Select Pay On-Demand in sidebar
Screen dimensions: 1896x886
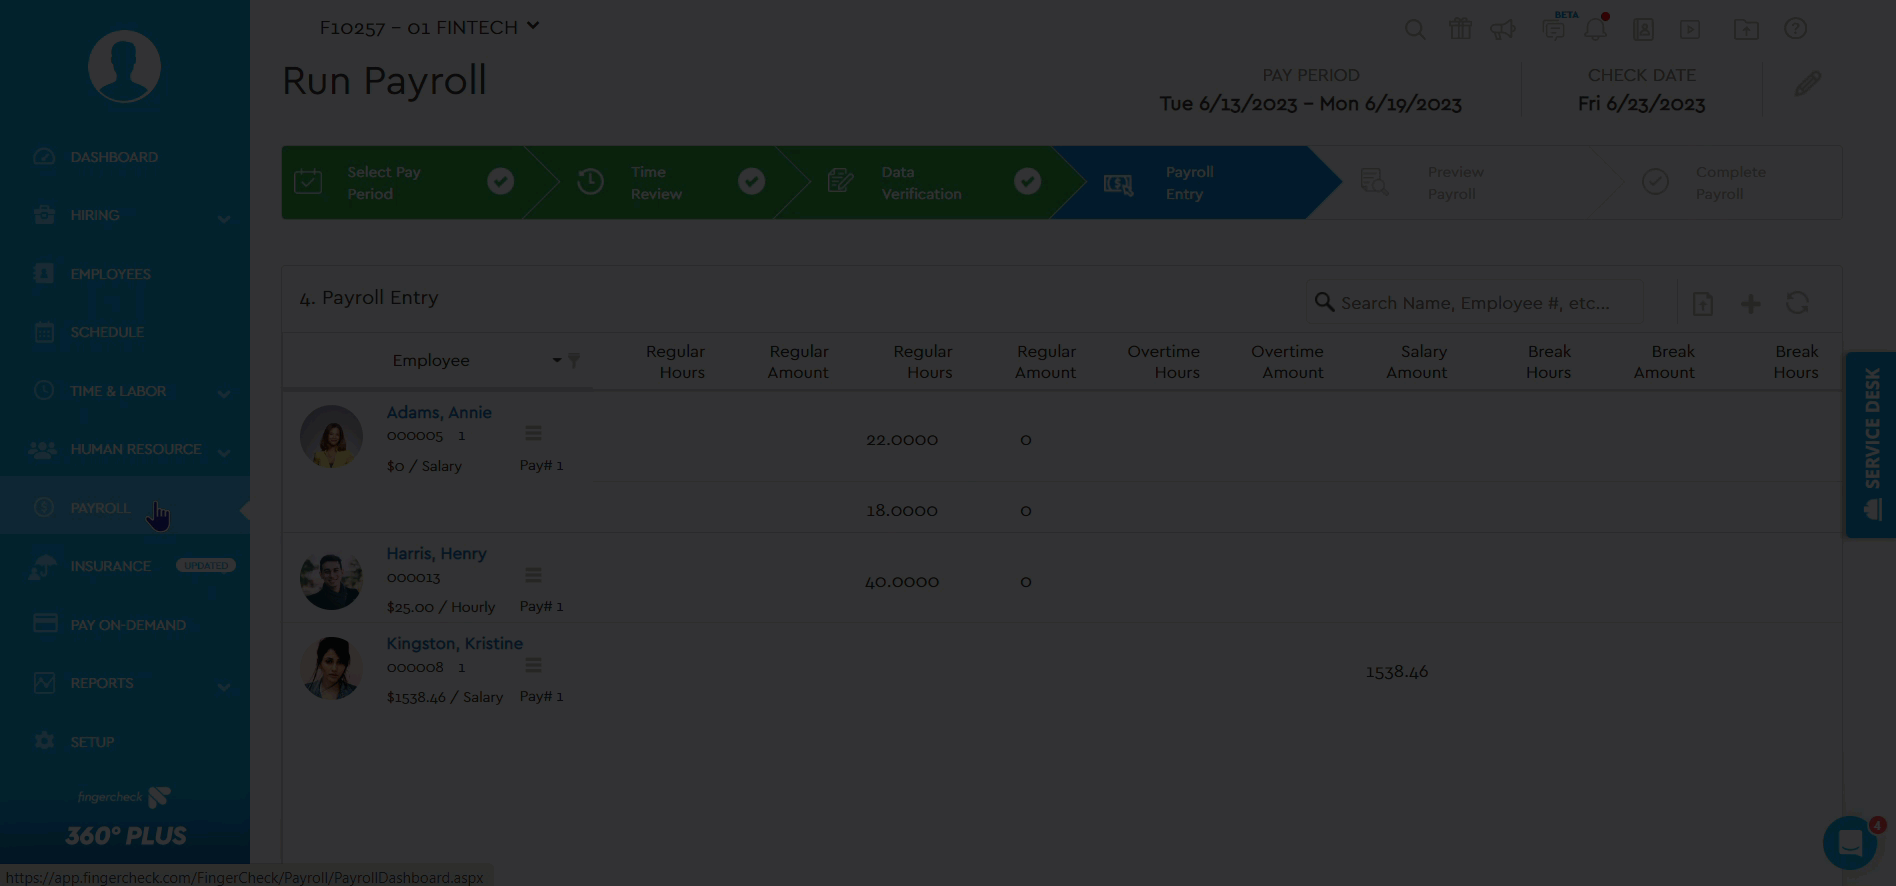128,625
